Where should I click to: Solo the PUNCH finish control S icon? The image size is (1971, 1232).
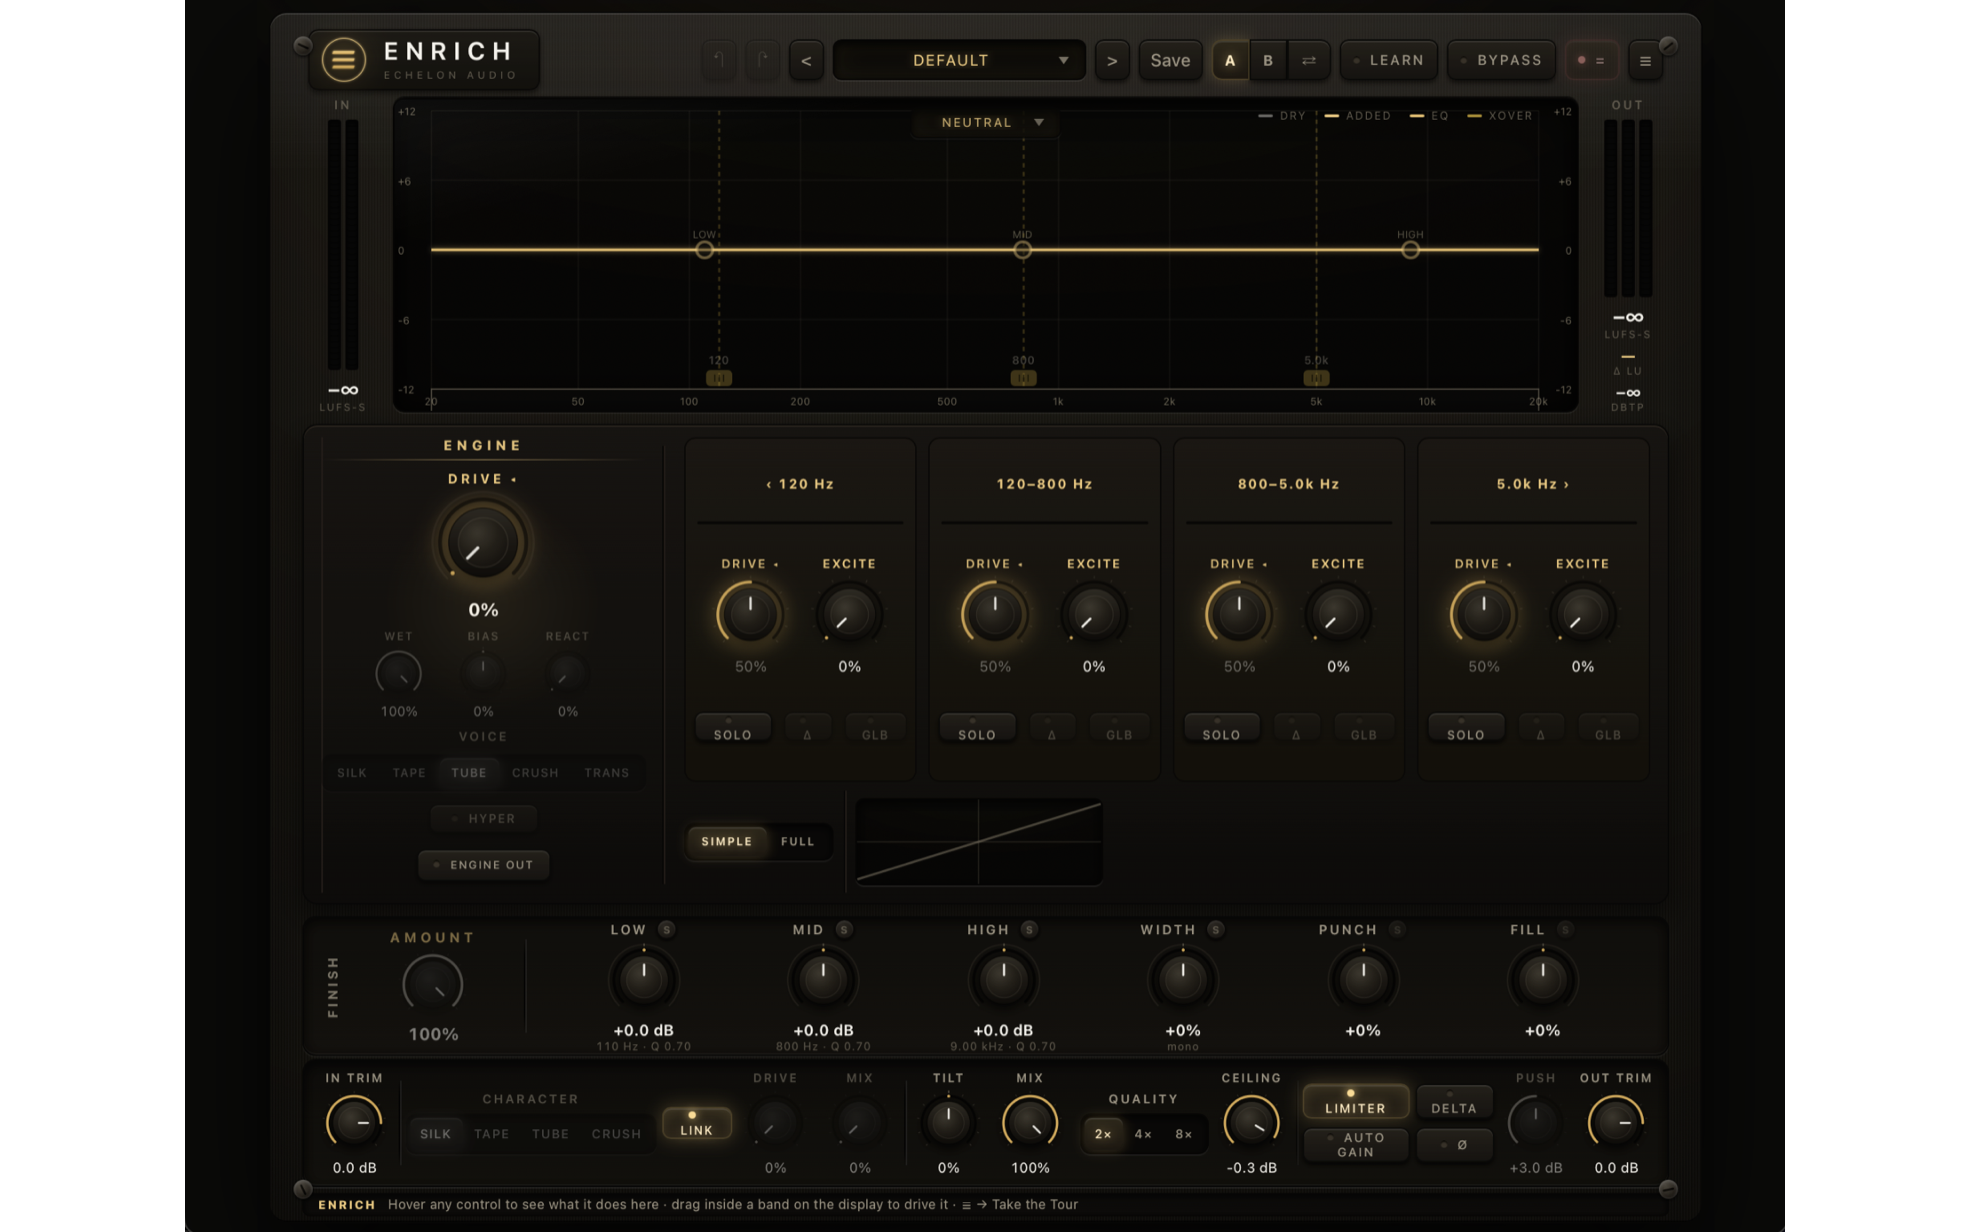pyautogui.click(x=1398, y=929)
